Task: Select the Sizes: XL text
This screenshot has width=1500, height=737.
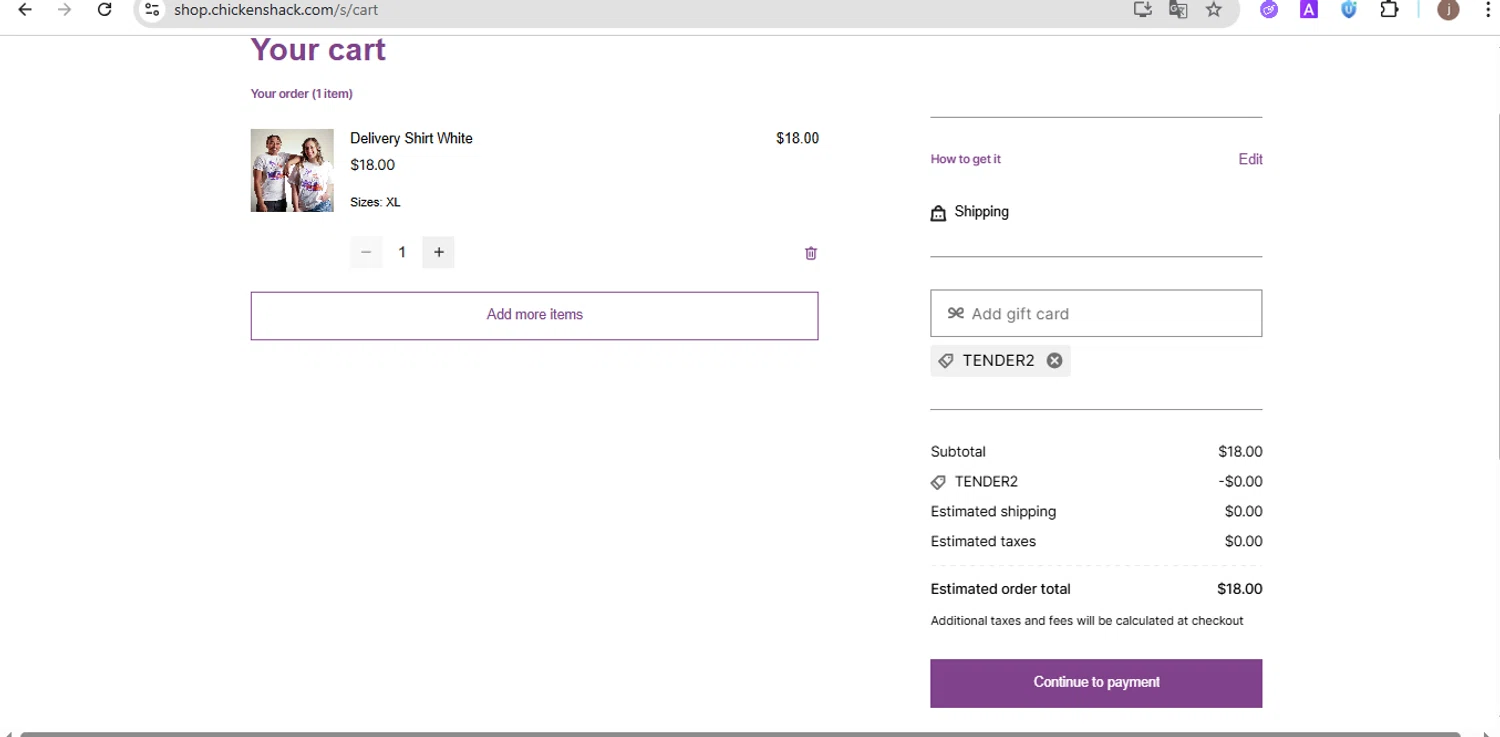Action: coord(375,202)
